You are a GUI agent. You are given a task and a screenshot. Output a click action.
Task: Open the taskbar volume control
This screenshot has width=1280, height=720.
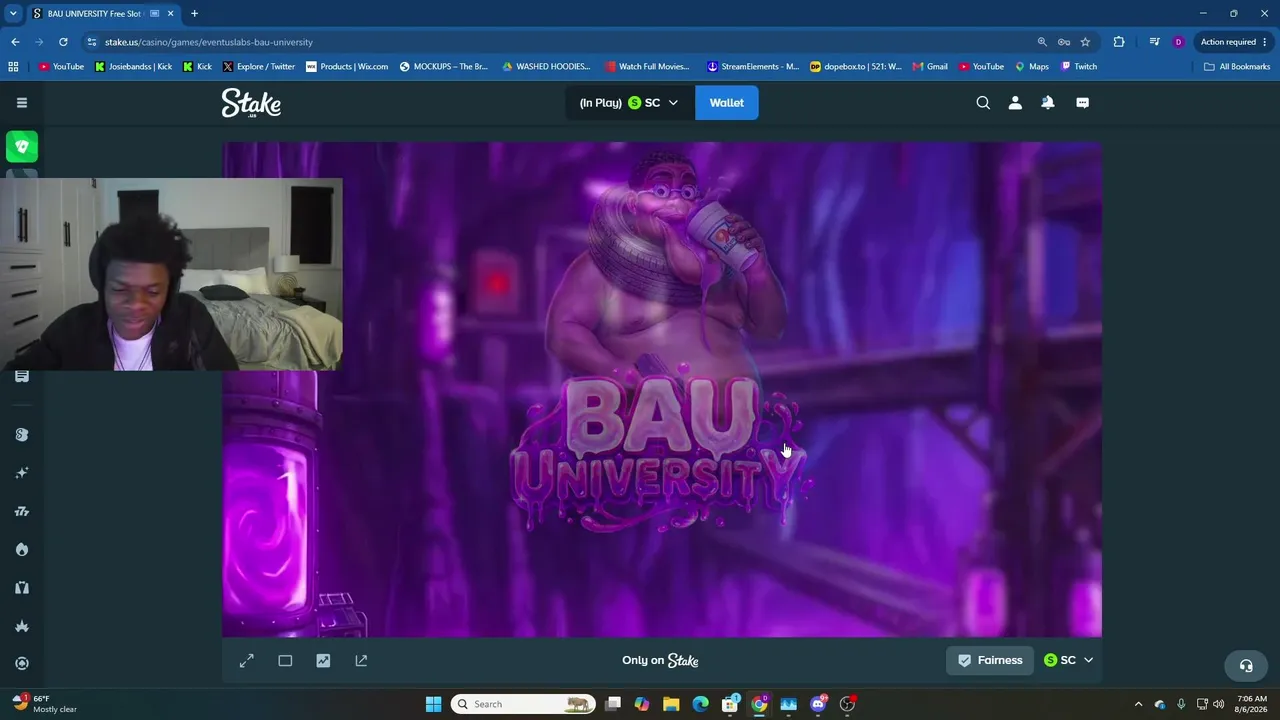coord(1218,704)
